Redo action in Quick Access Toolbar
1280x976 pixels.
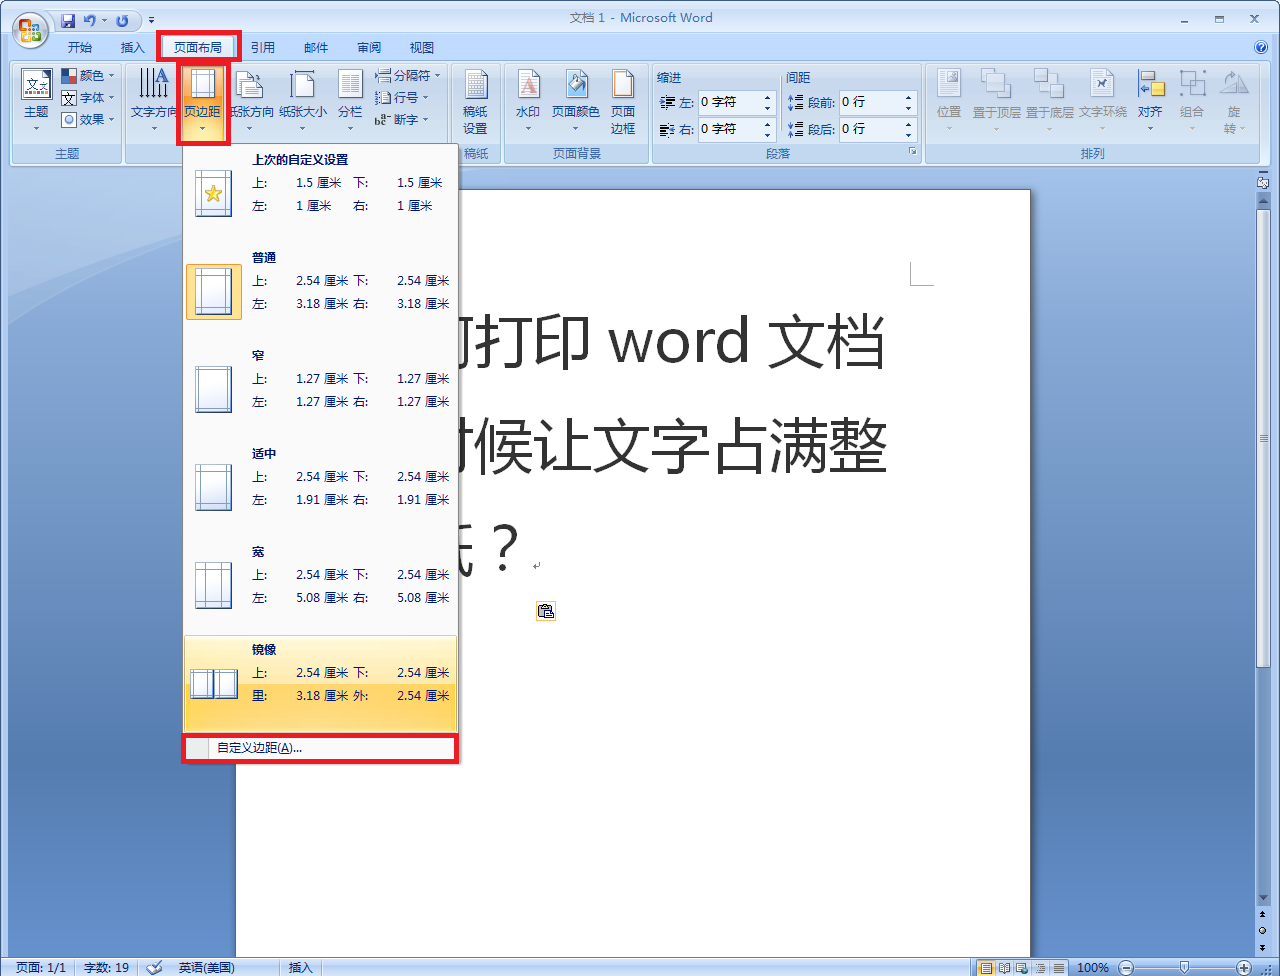pos(122,20)
